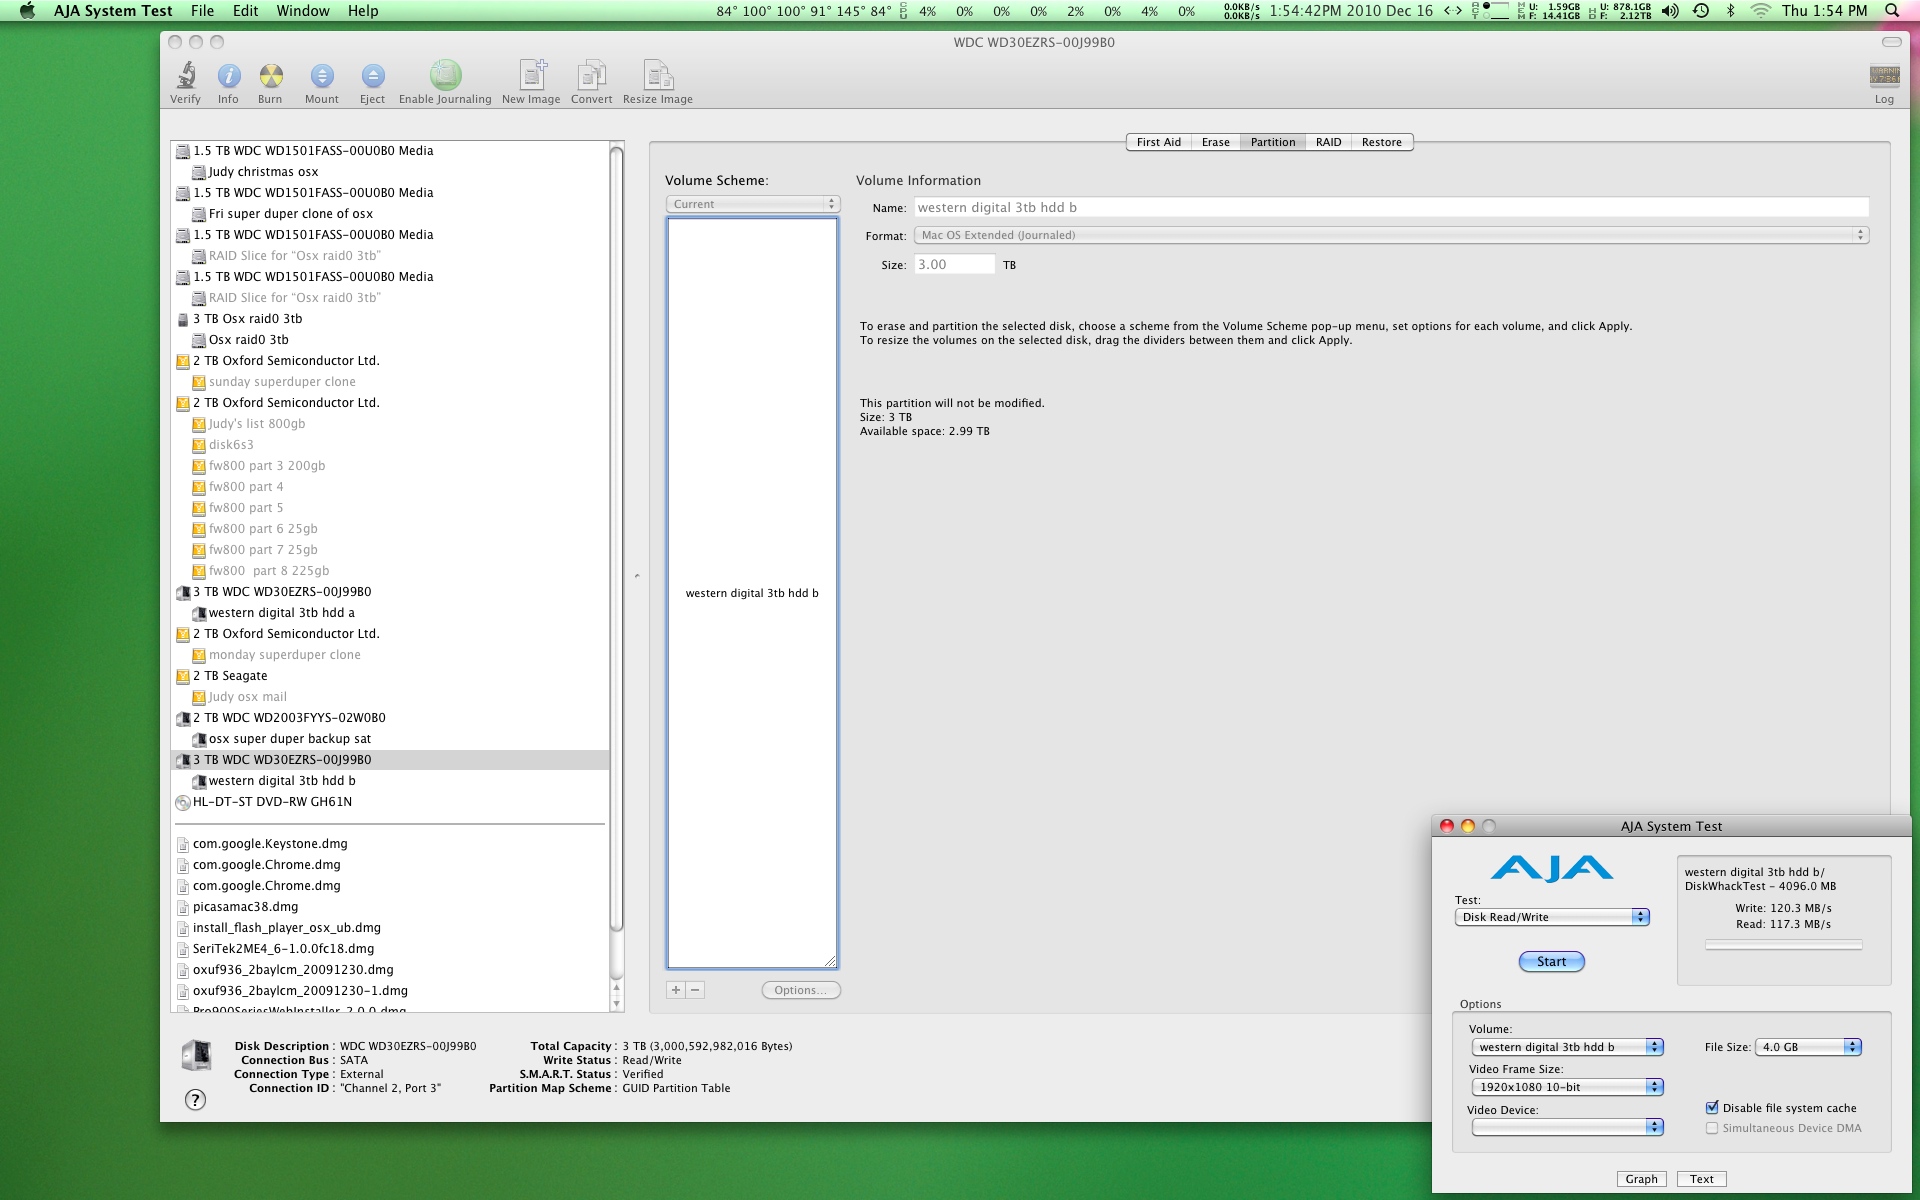The width and height of the screenshot is (1920, 1200).
Task: Click the volume Name input field
Action: click(1391, 207)
